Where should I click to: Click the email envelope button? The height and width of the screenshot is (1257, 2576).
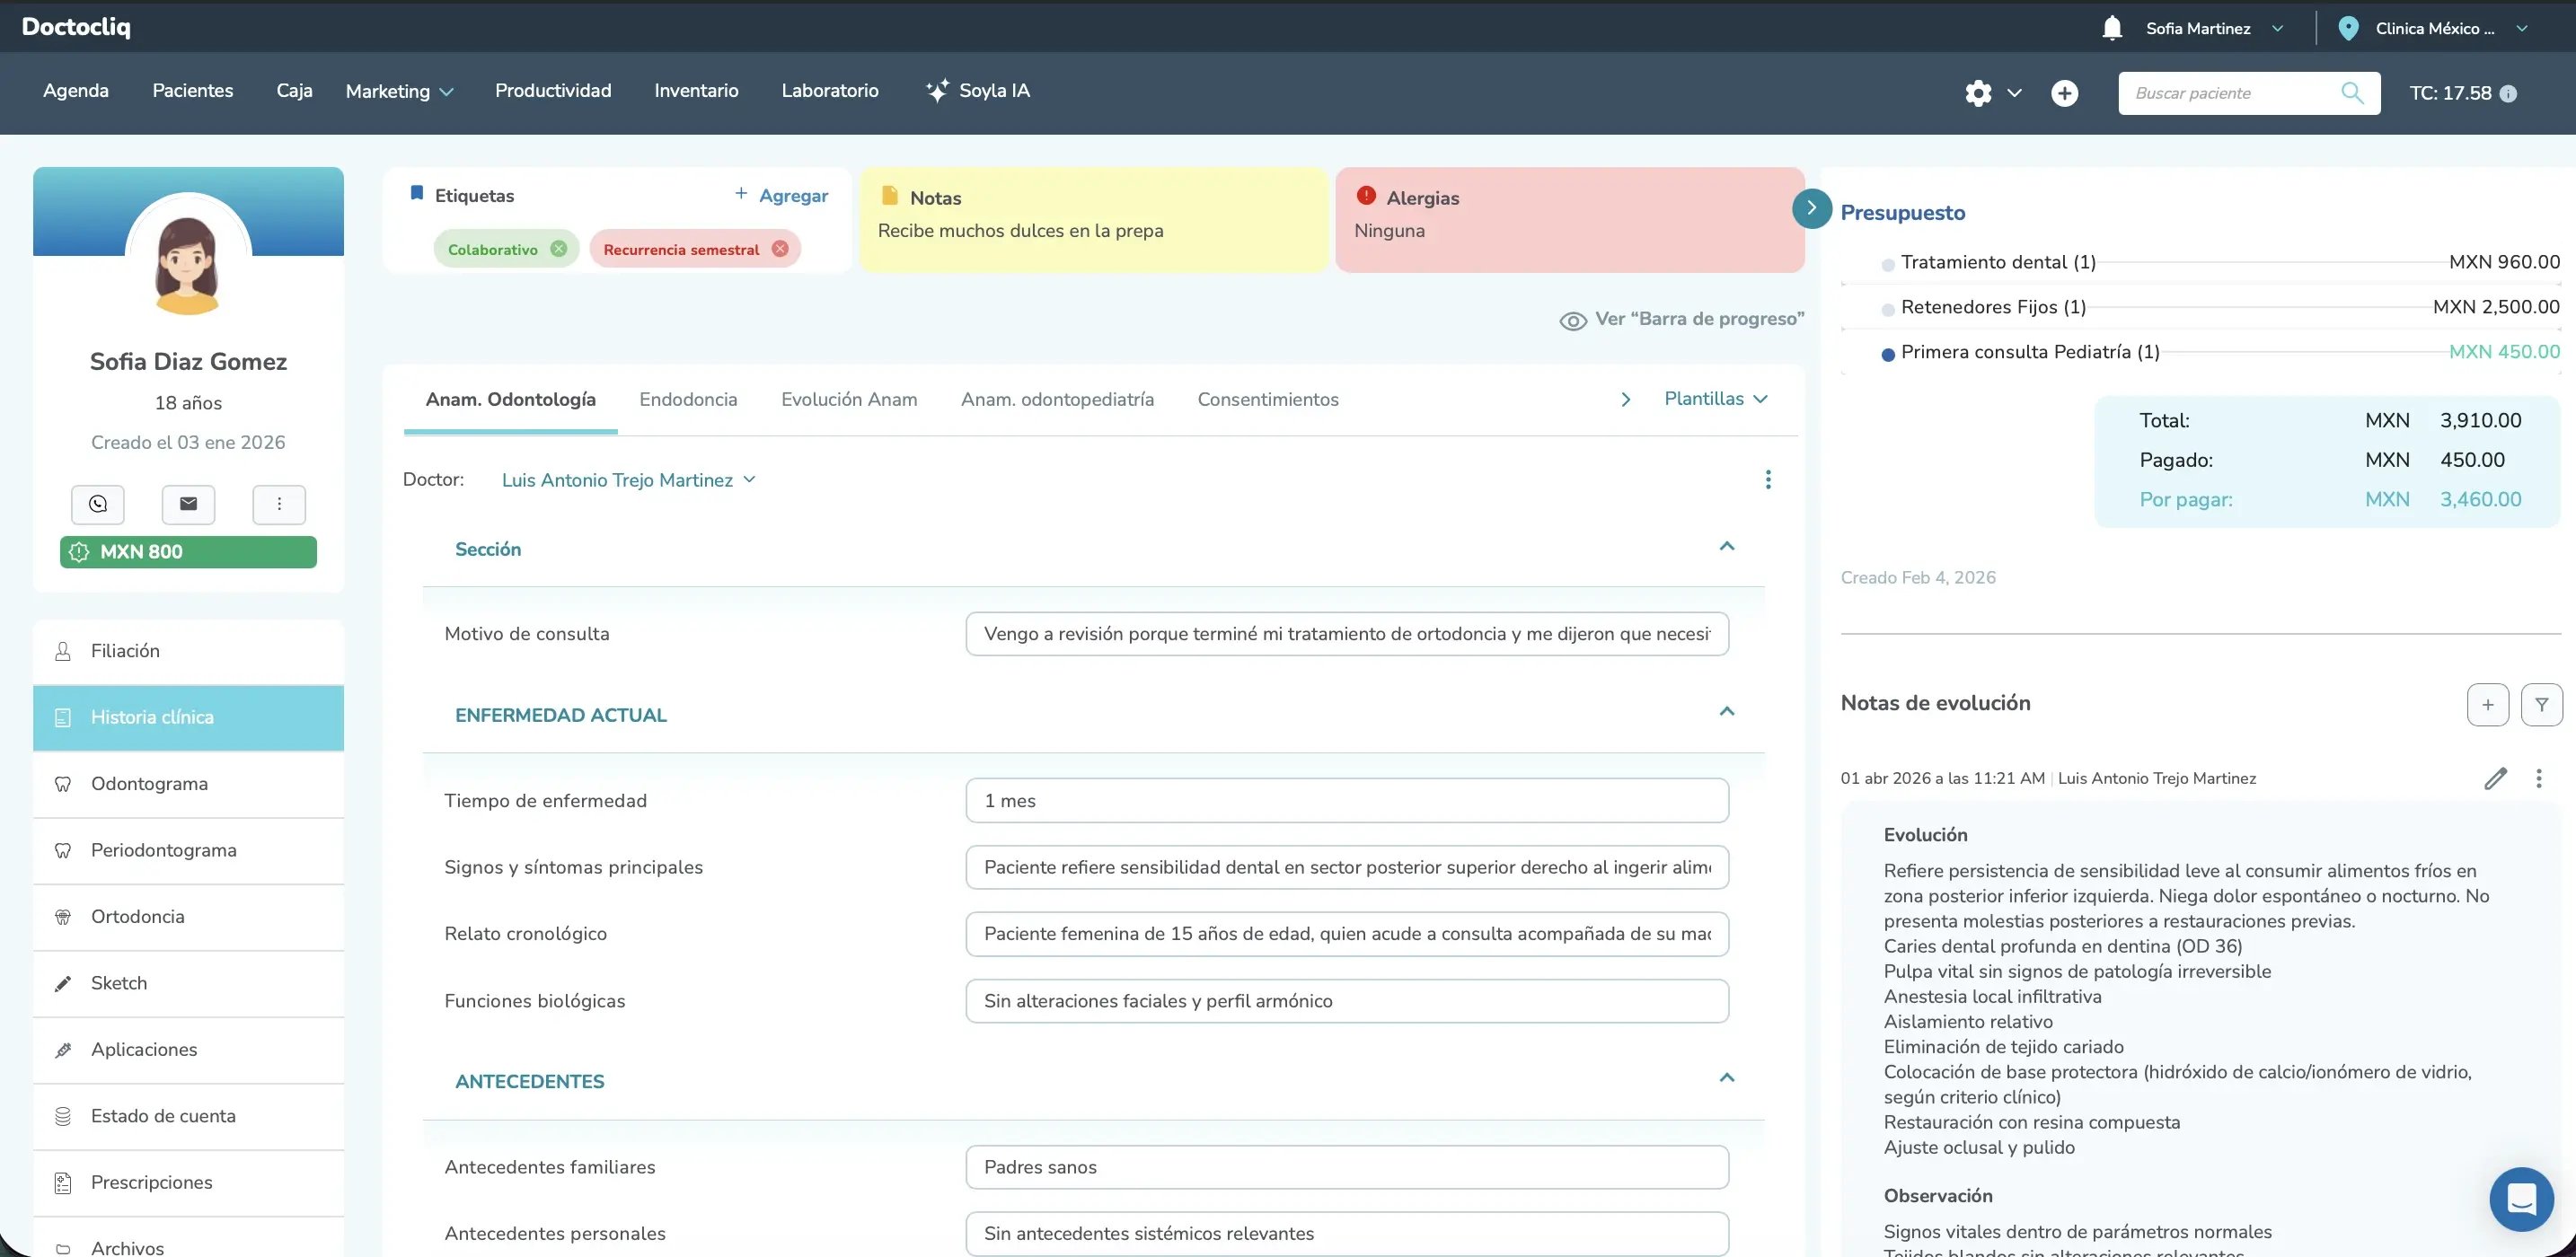(x=188, y=504)
